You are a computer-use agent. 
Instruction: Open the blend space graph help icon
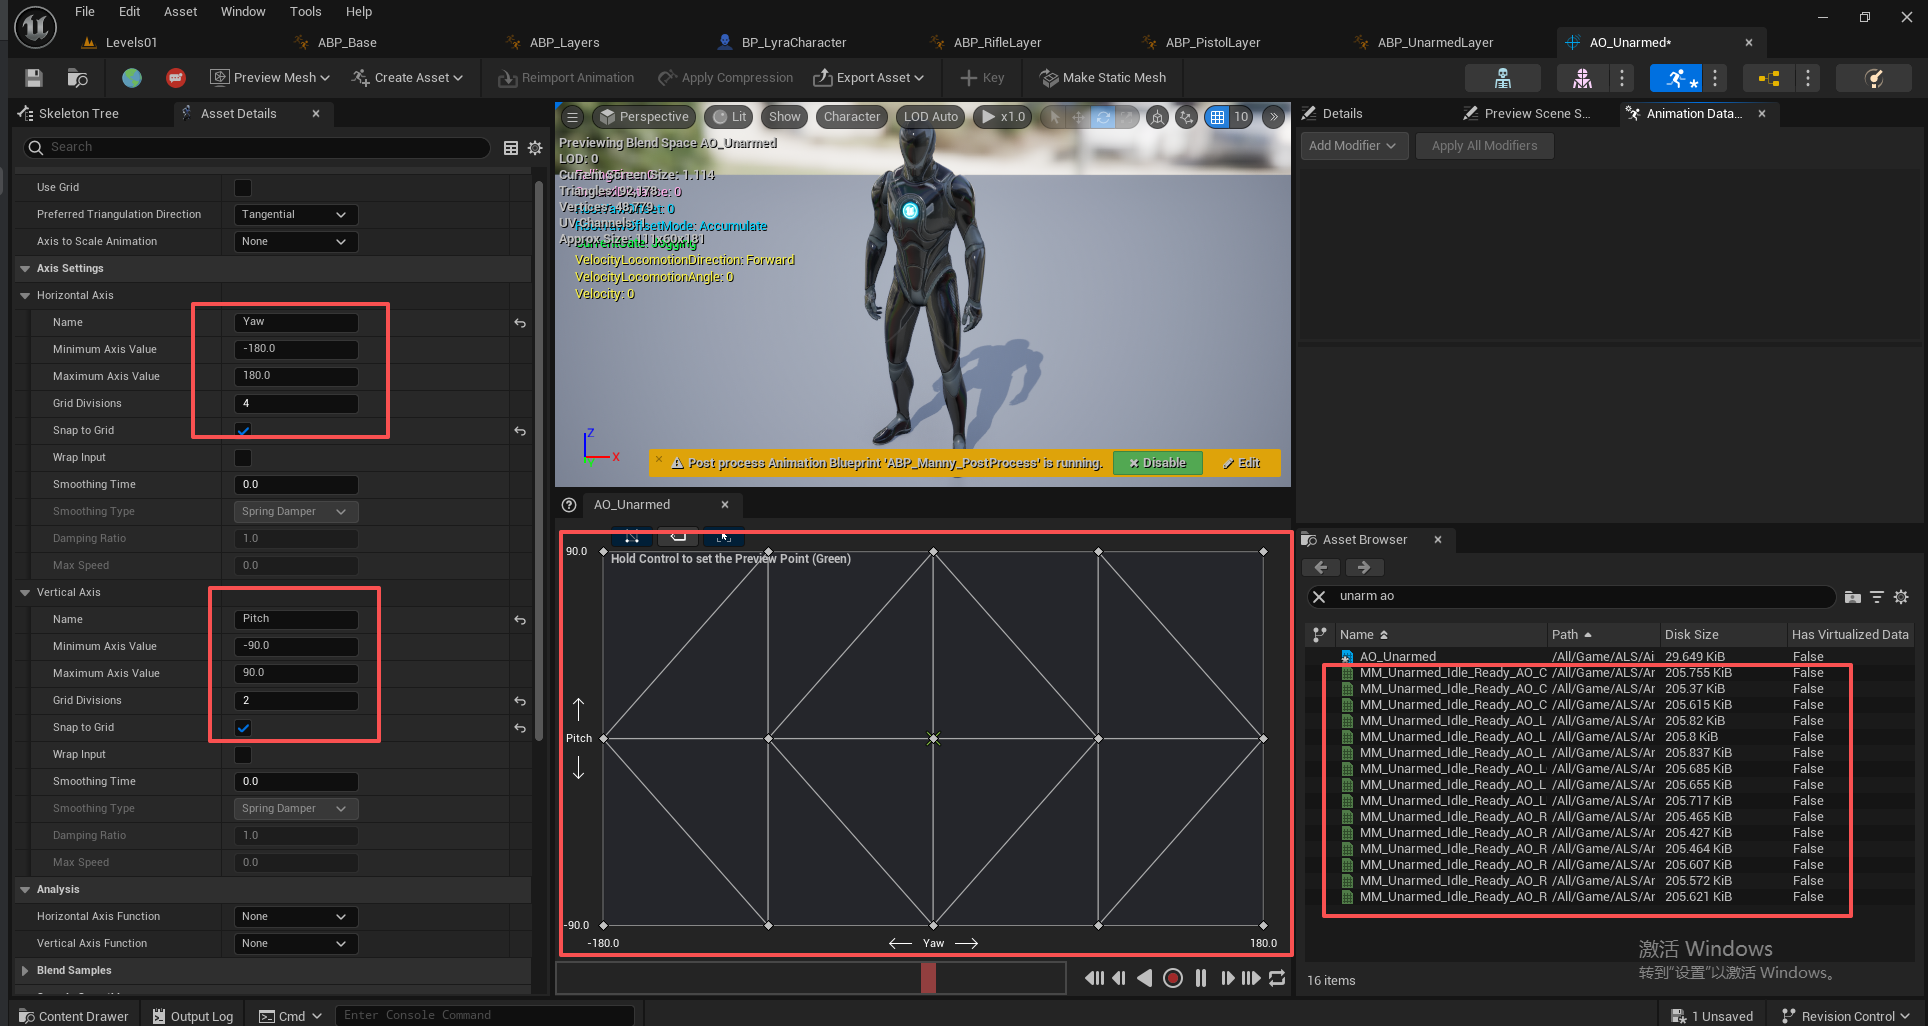coord(569,505)
